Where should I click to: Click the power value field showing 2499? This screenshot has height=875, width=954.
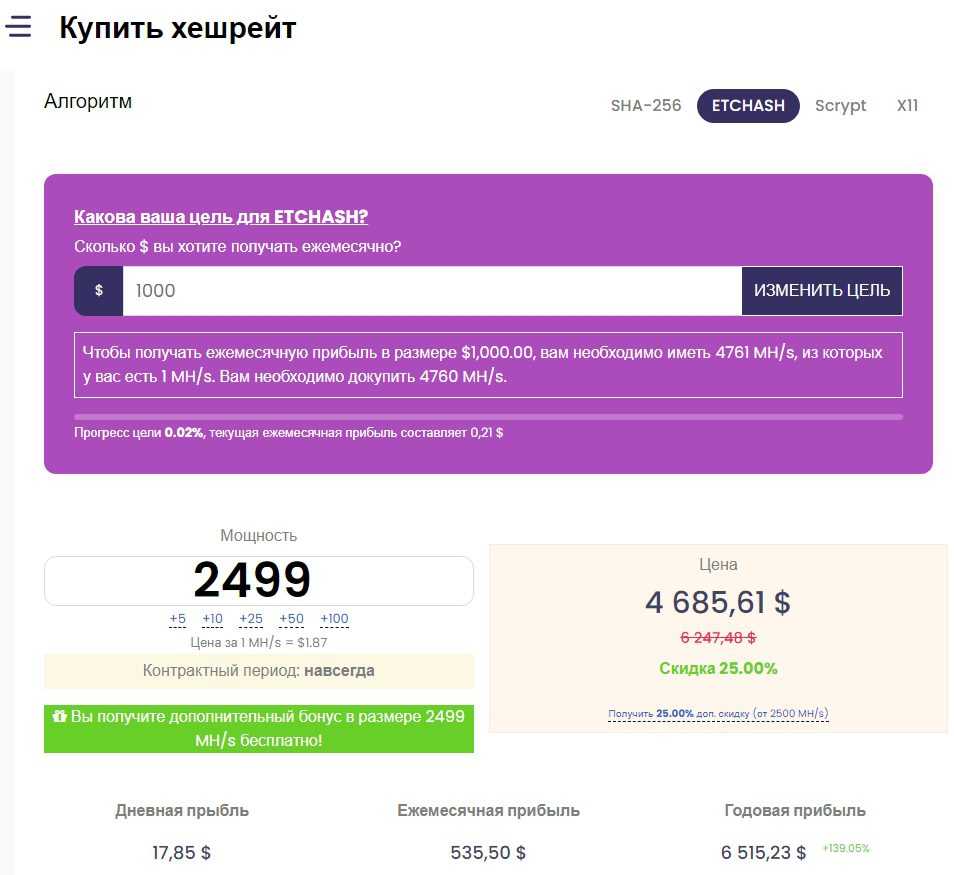(258, 580)
